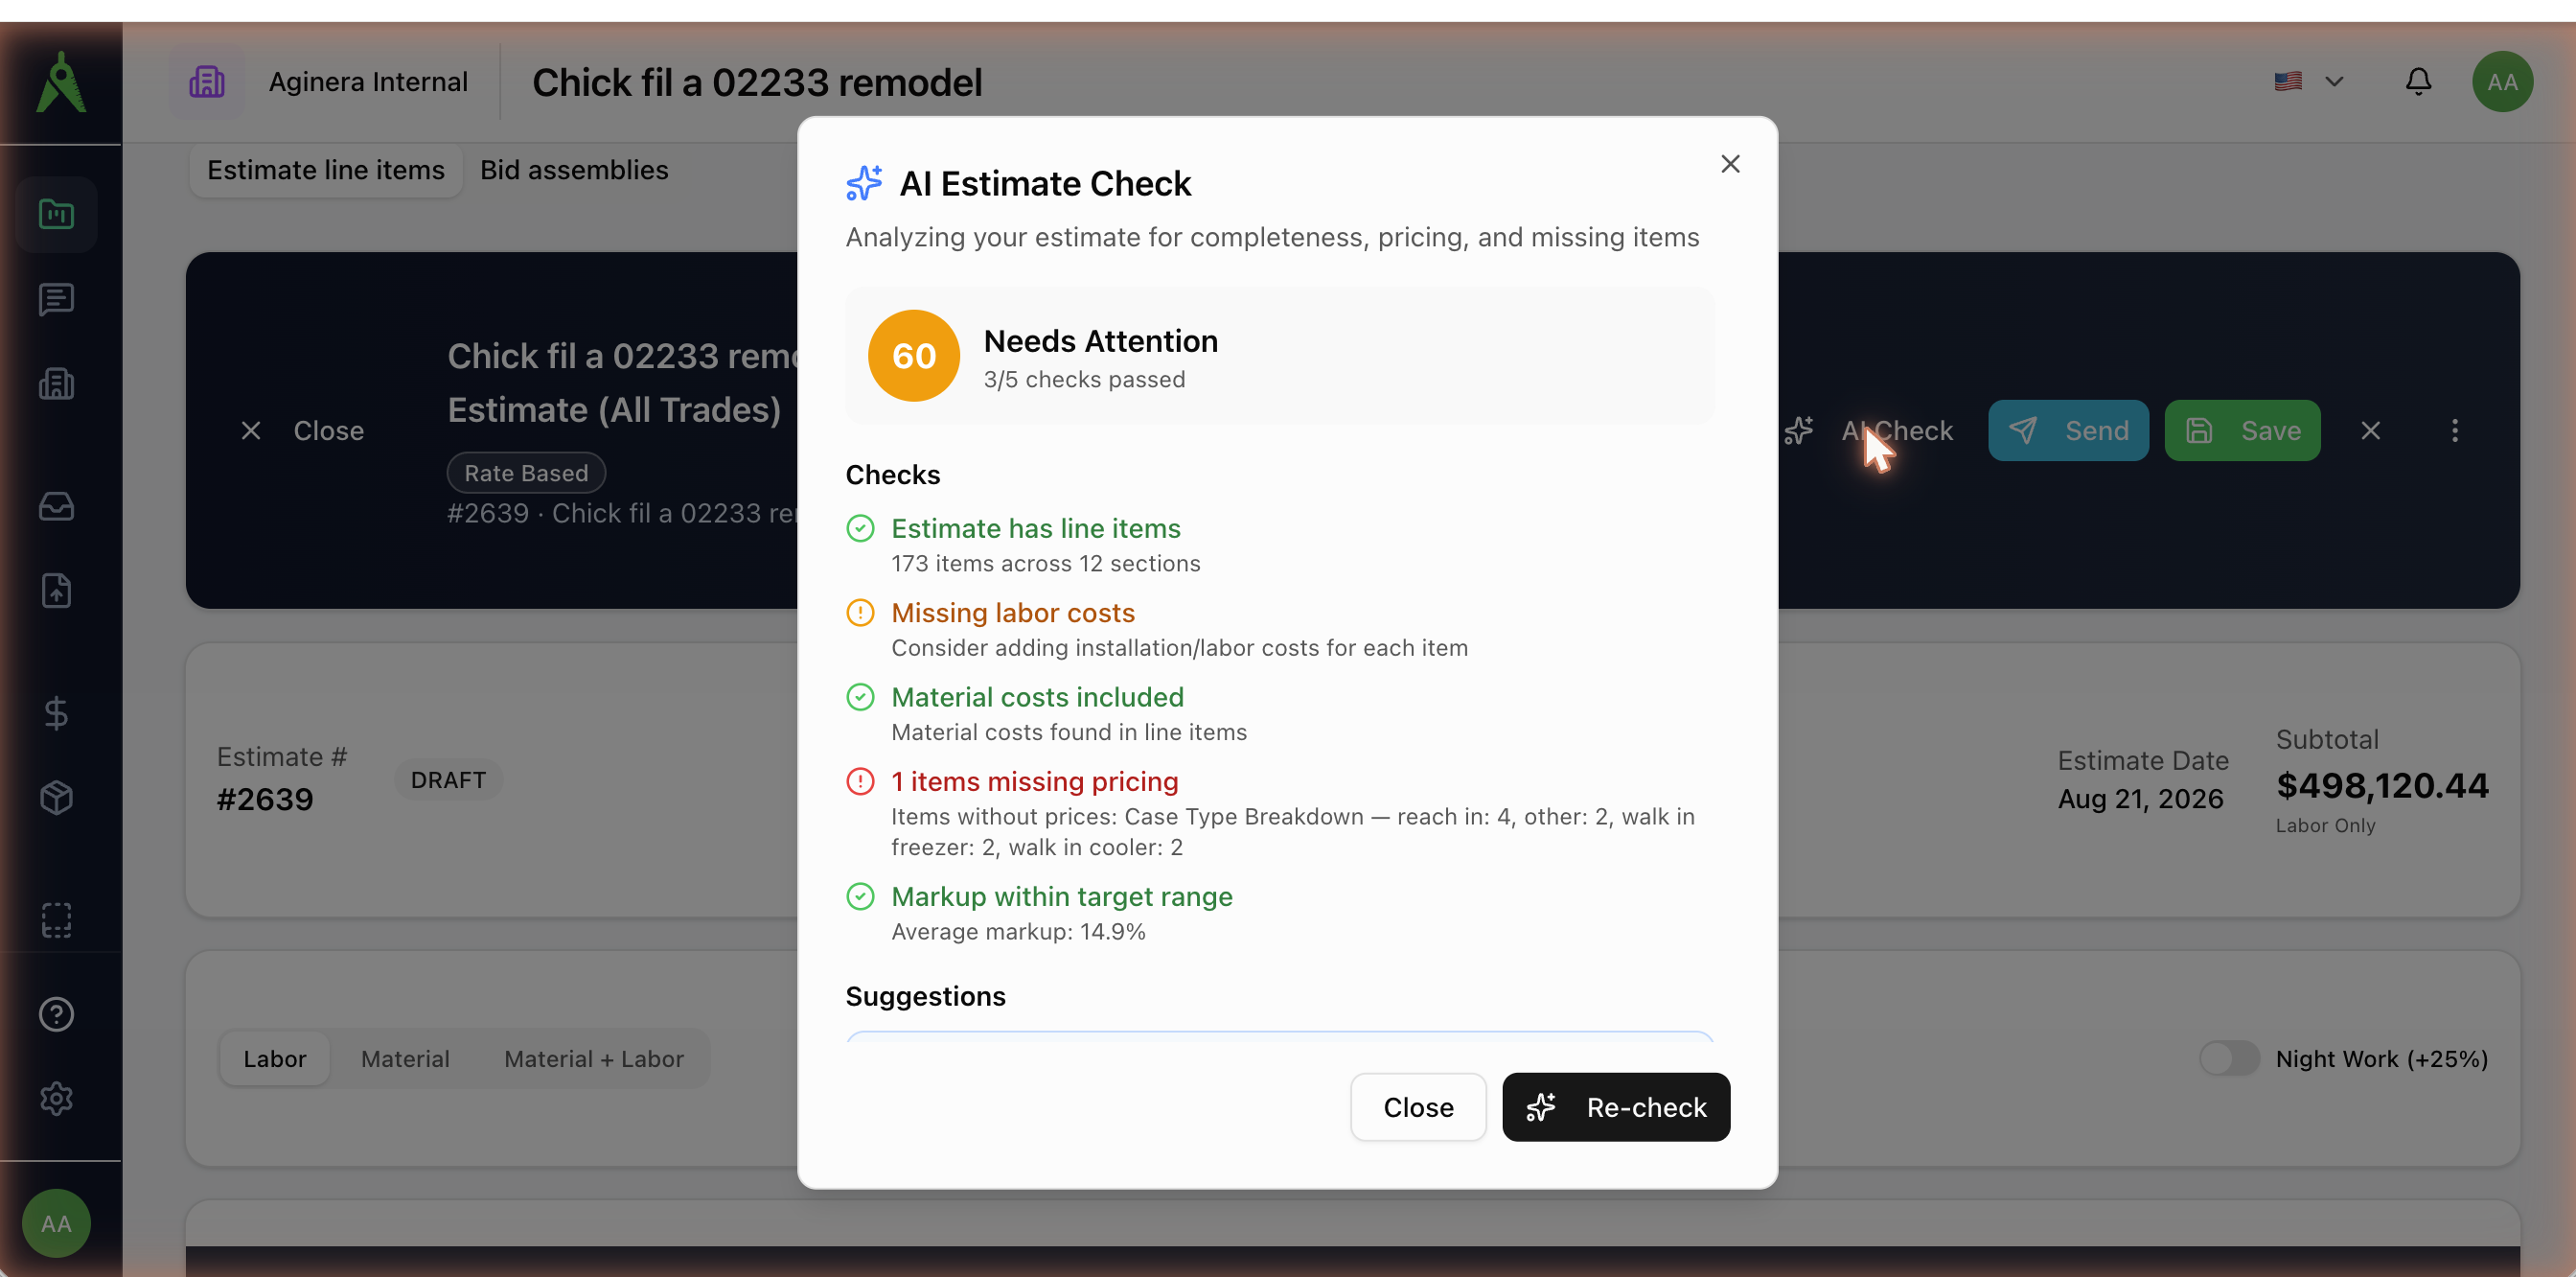This screenshot has width=2576, height=1277.
Task: Click the 'Needs Attention' heading
Action: coord(1100,340)
